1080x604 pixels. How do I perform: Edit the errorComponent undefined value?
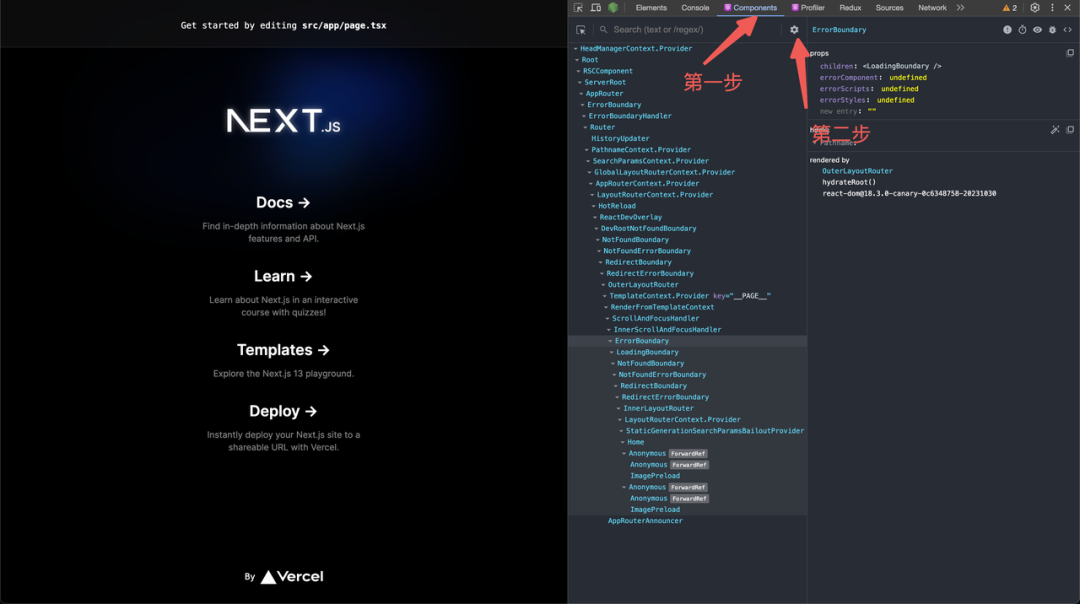(x=908, y=78)
